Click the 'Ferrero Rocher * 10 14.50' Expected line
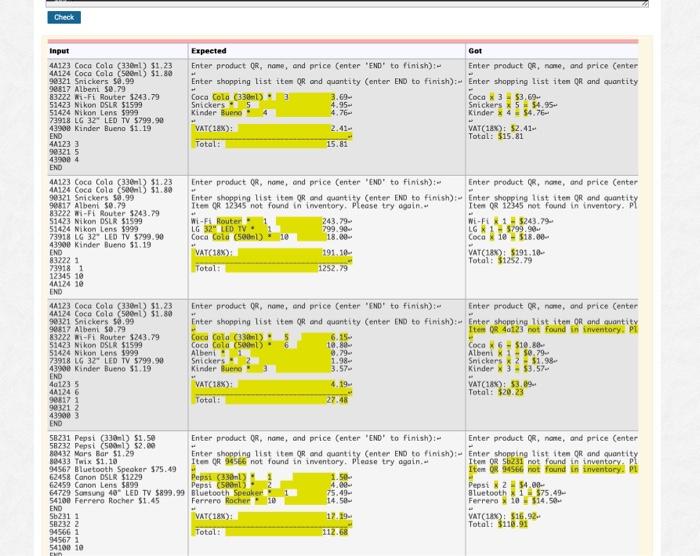 (271, 501)
